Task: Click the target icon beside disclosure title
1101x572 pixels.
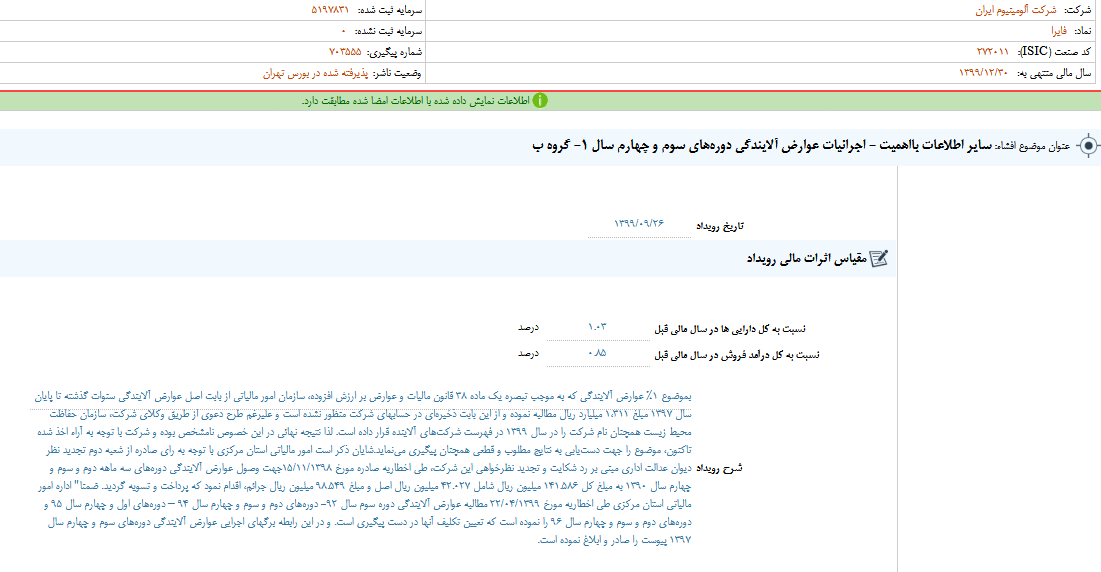Action: (x=1088, y=145)
